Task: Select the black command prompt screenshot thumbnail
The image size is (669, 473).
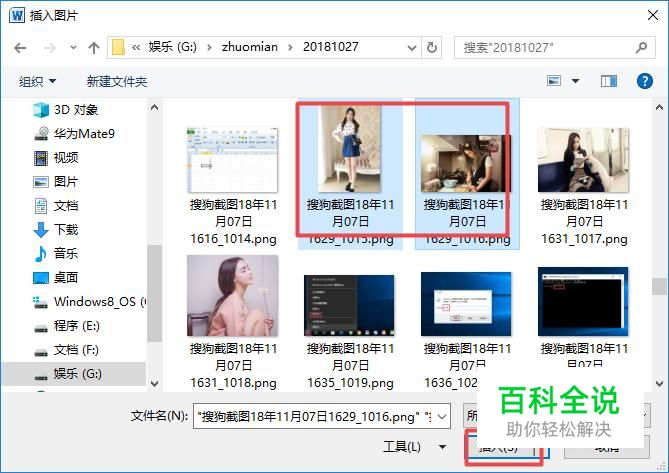Action: tap(583, 302)
